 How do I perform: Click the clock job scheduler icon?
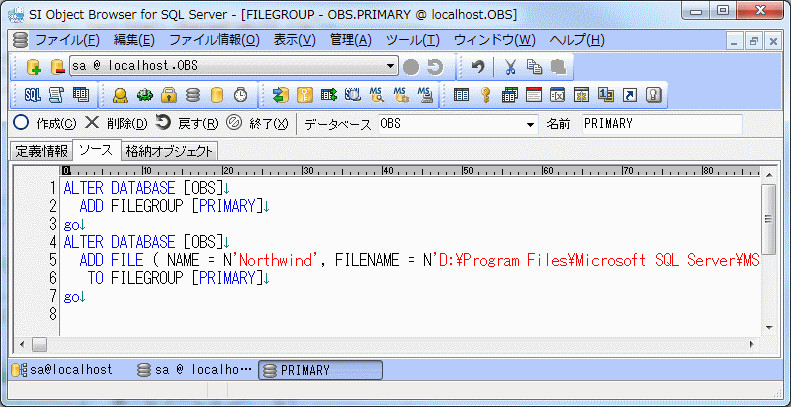point(240,95)
